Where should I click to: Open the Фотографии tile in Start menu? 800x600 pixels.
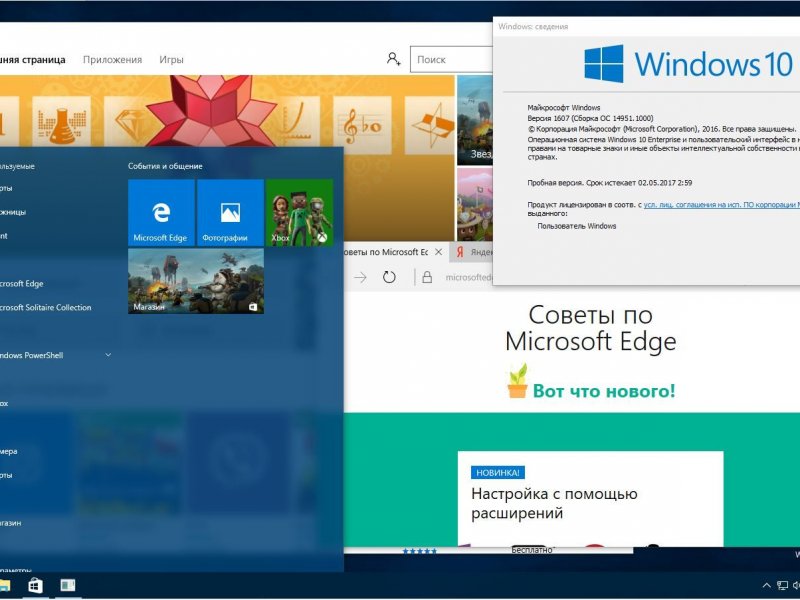230,212
